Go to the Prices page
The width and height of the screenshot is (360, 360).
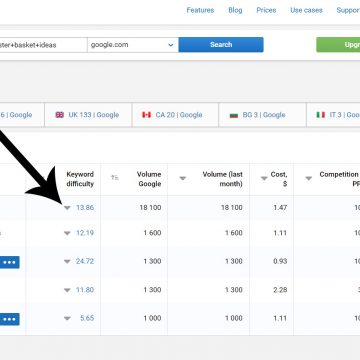266,10
